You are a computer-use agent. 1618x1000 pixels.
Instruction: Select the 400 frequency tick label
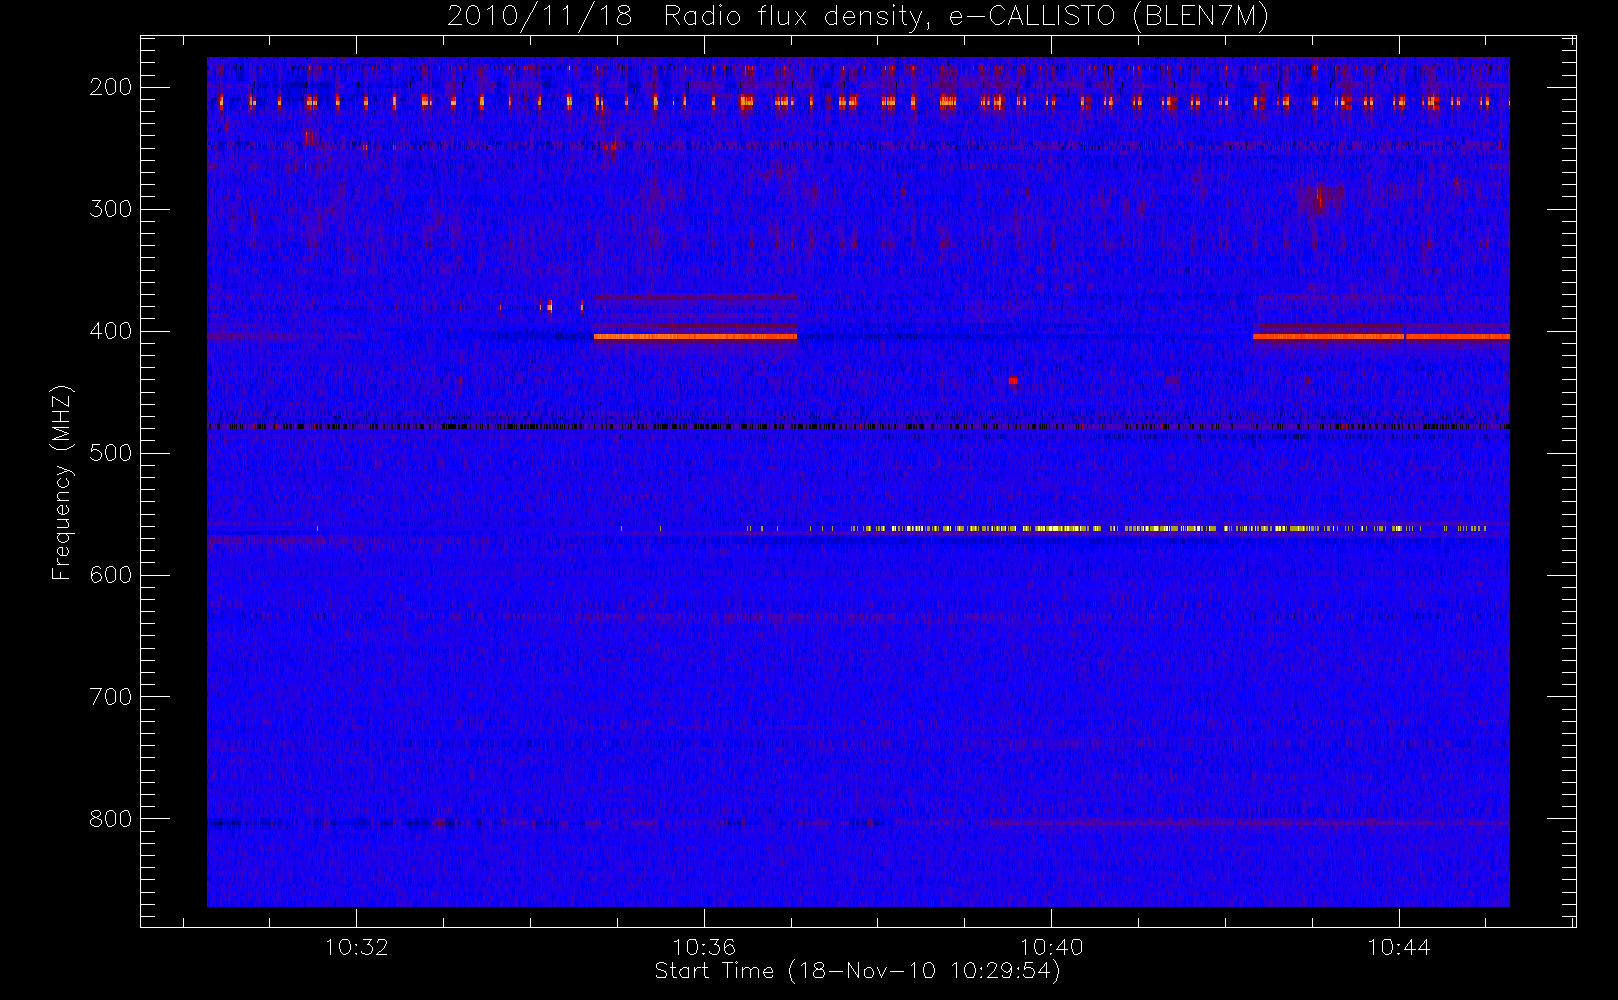[111, 331]
